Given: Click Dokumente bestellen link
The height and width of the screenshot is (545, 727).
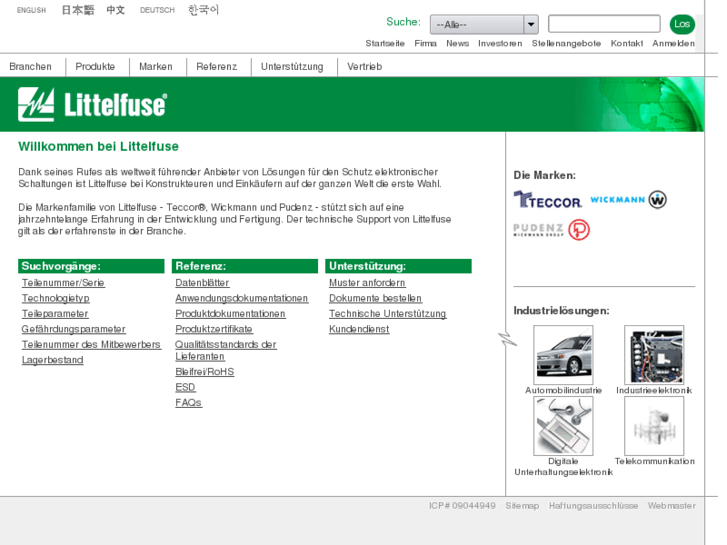Looking at the screenshot, I should pos(376,298).
